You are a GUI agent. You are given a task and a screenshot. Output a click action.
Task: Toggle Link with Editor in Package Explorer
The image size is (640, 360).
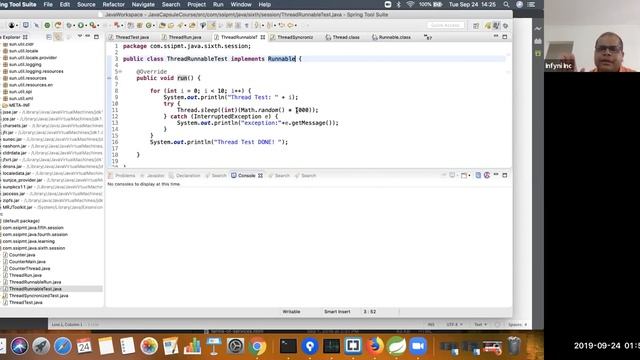(x=58, y=37)
